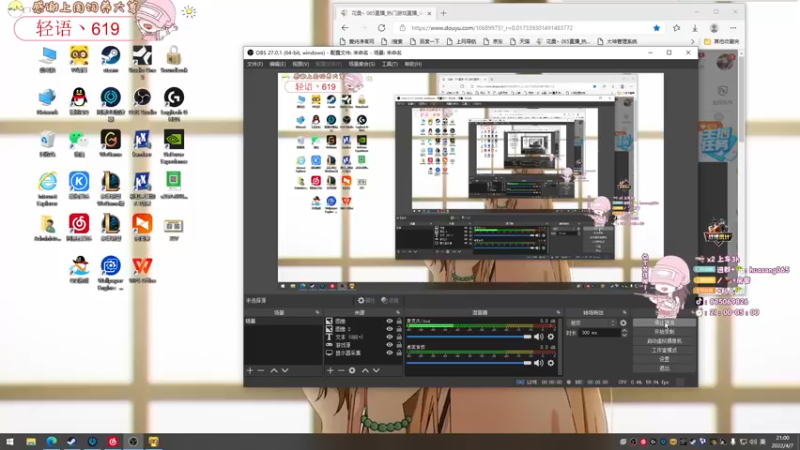
Task: Click the 京东 bookmark in Edge
Action: point(492,41)
